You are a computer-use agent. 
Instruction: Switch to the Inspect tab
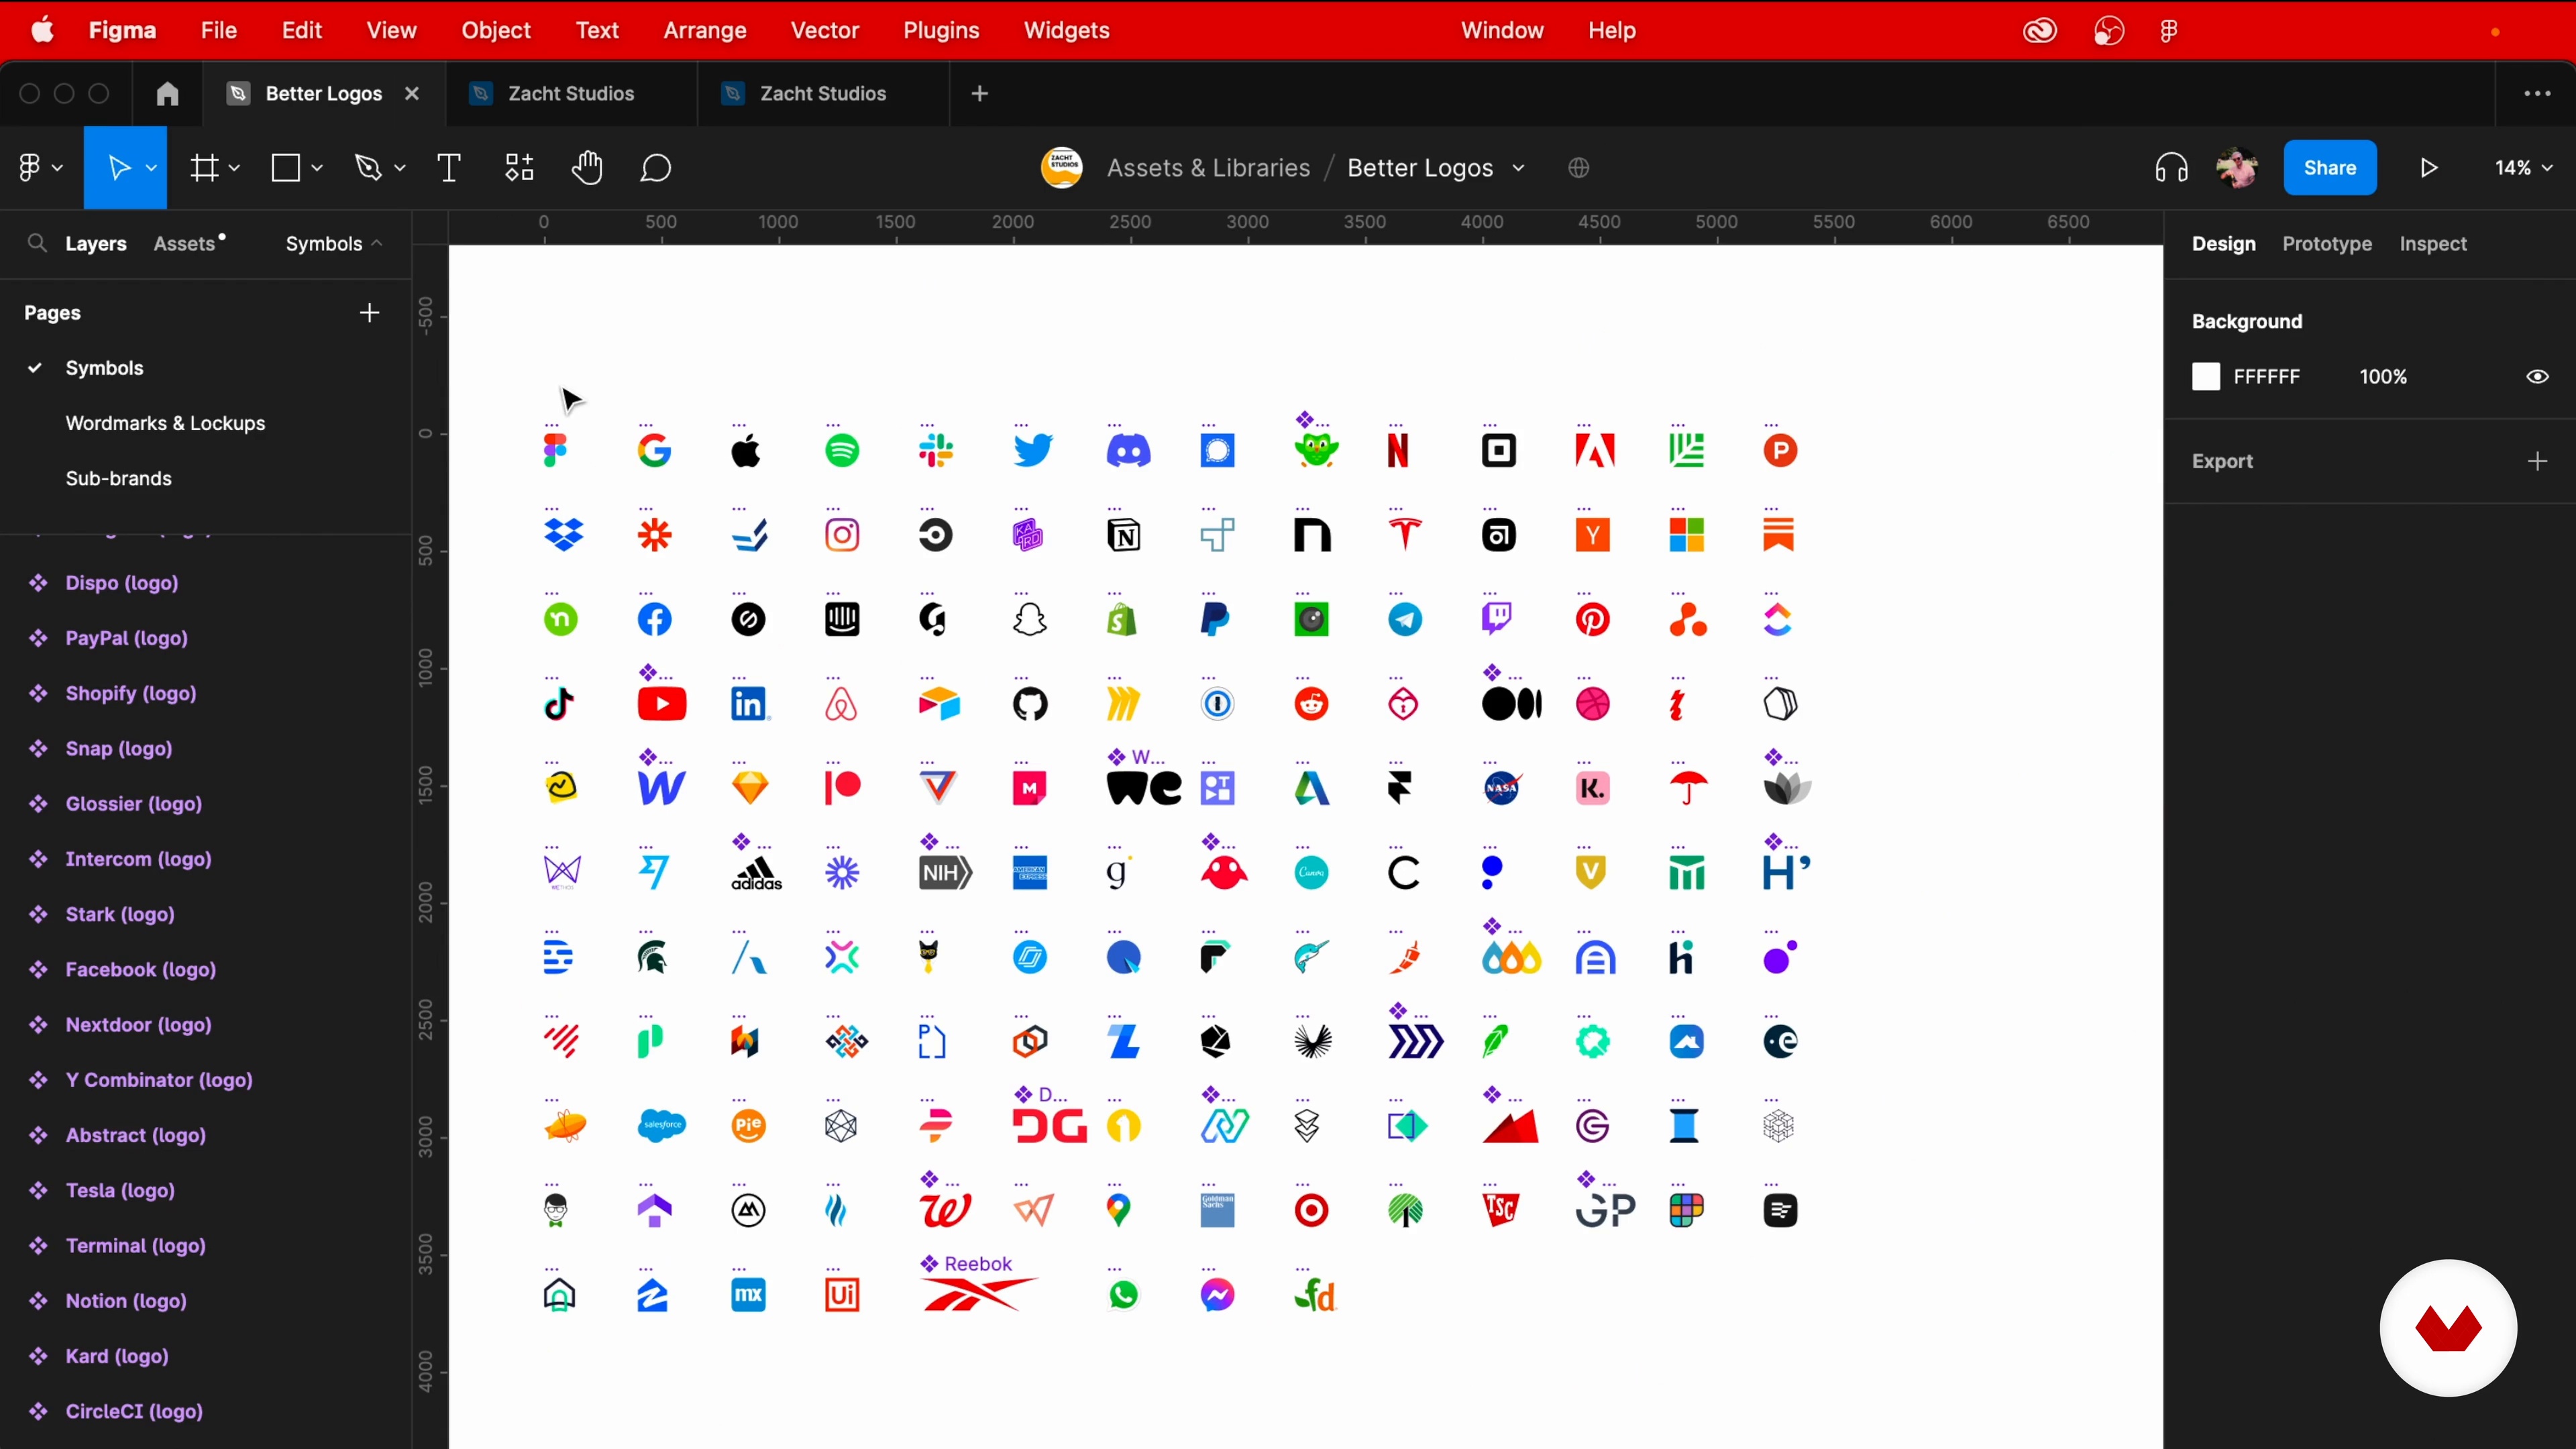(2432, 244)
